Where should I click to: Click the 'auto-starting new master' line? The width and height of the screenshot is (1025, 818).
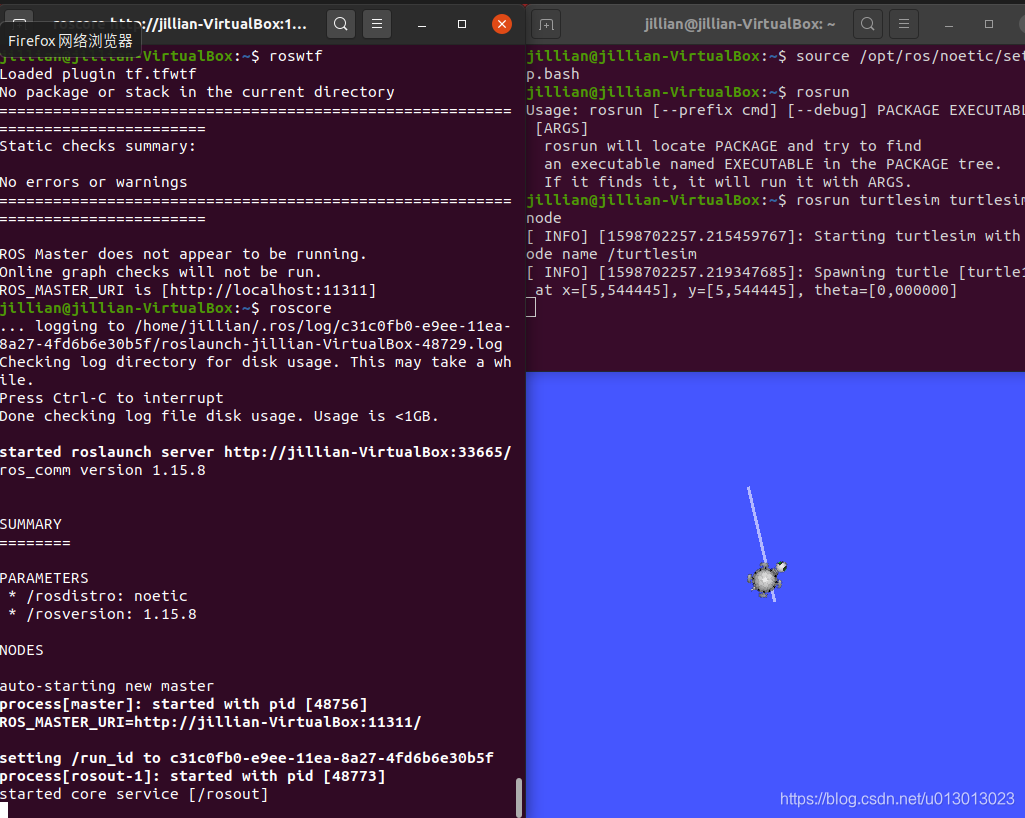tap(107, 686)
